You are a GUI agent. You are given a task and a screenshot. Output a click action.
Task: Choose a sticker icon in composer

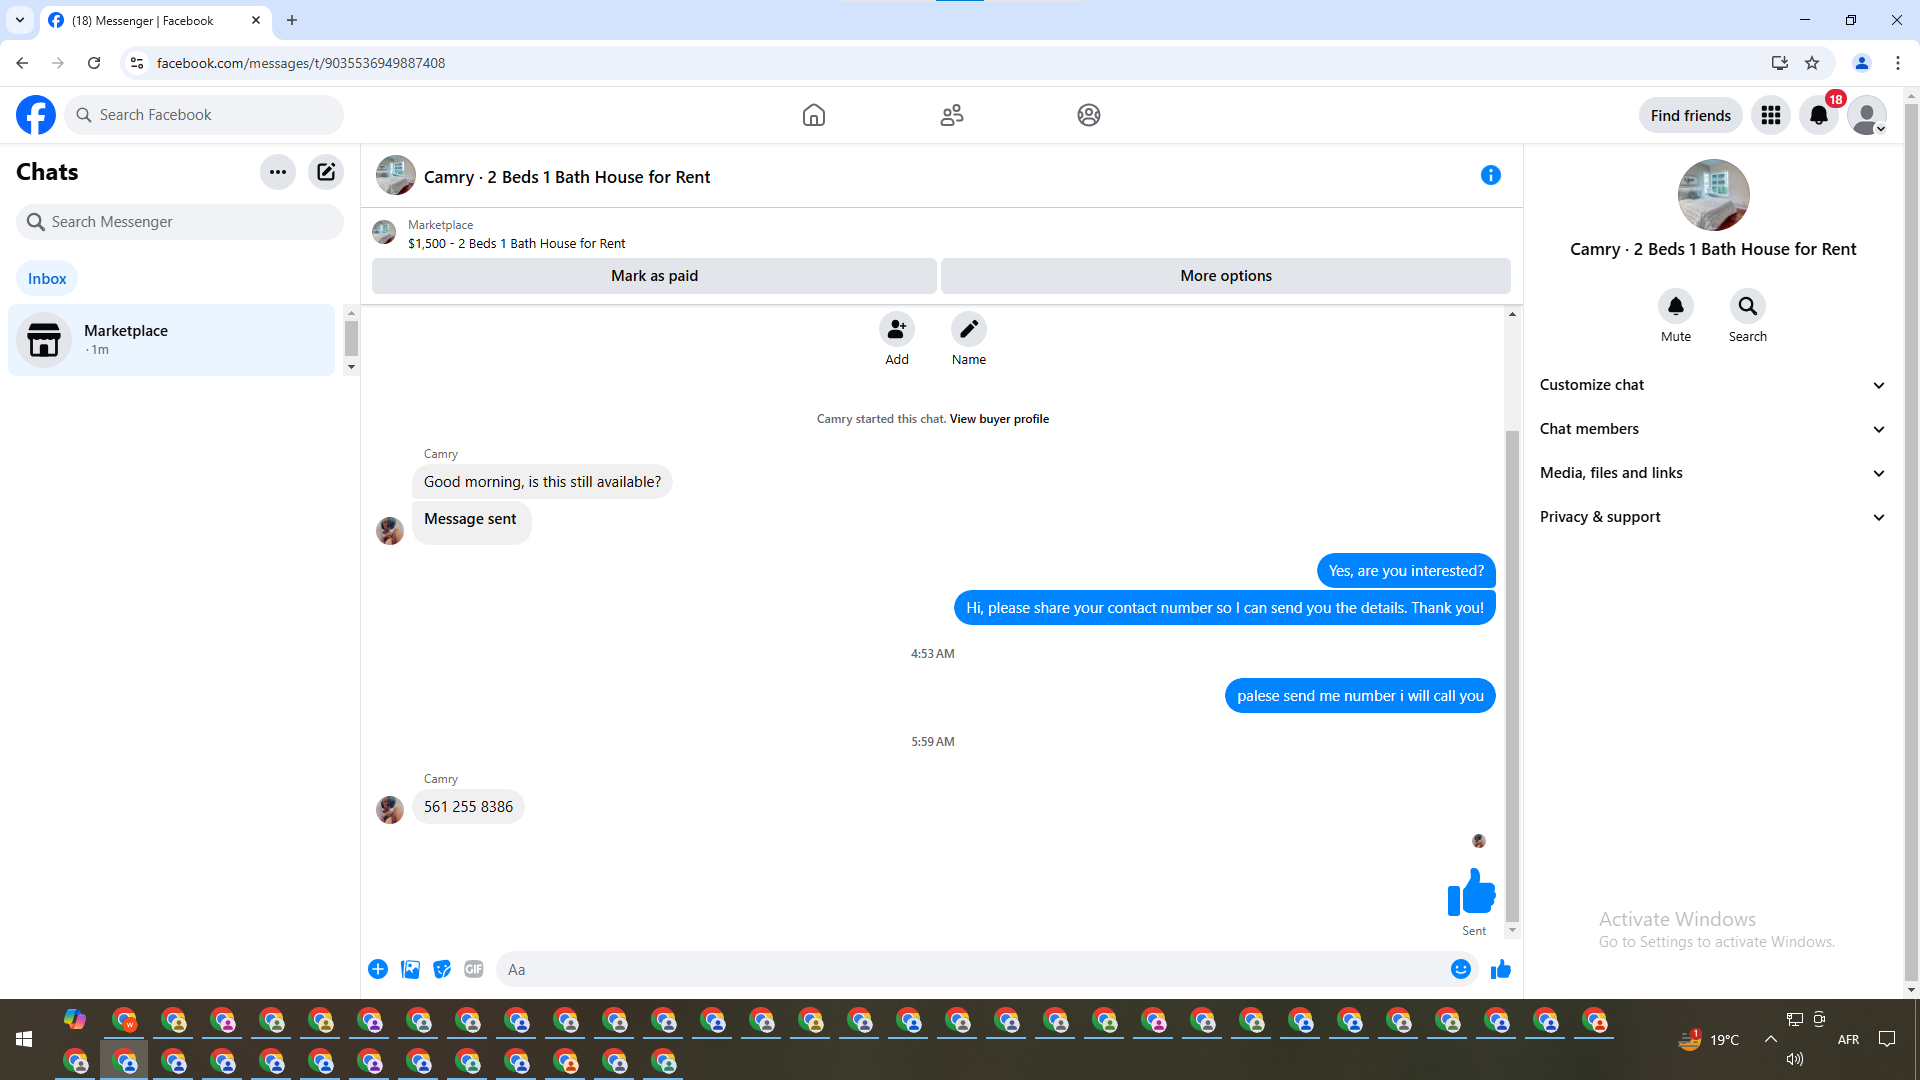[442, 969]
